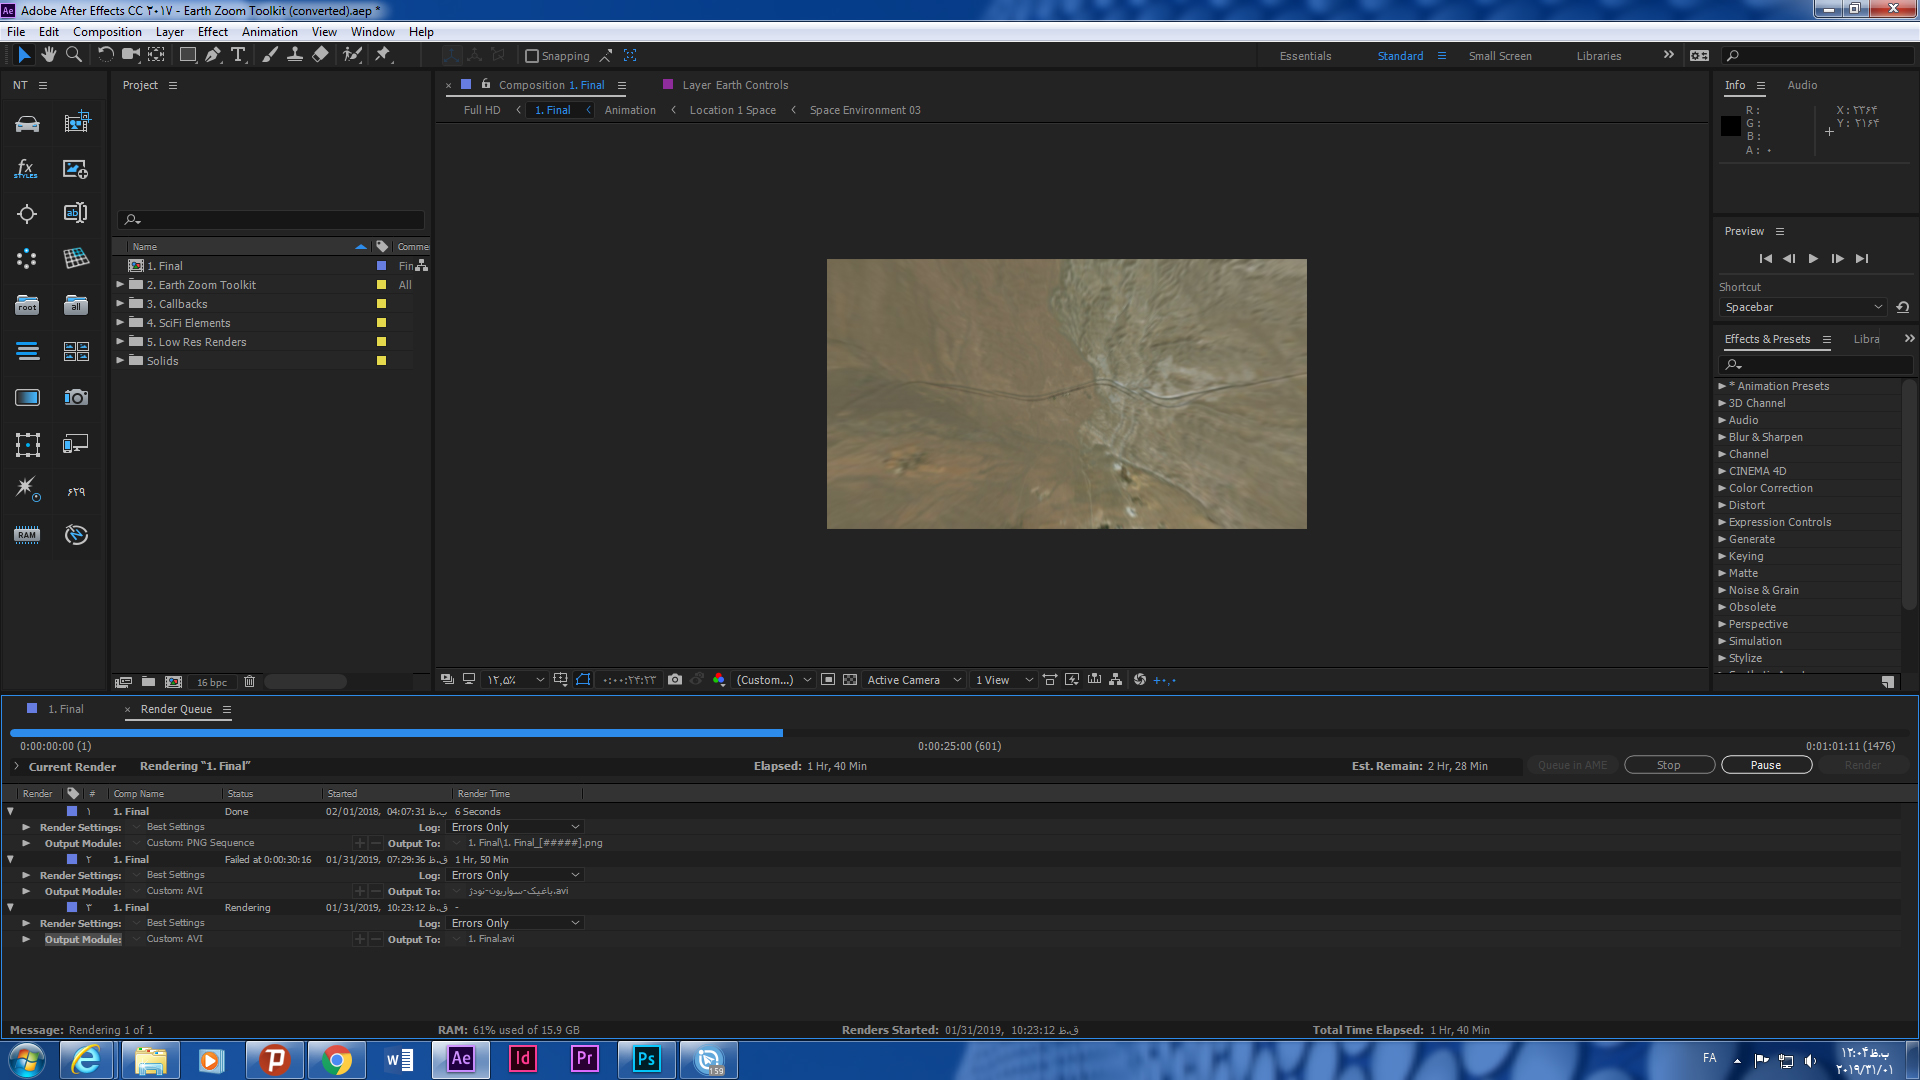Screen dimensions: 1920x1080
Task: Click the Pause button in render queue
Action: tap(1764, 765)
